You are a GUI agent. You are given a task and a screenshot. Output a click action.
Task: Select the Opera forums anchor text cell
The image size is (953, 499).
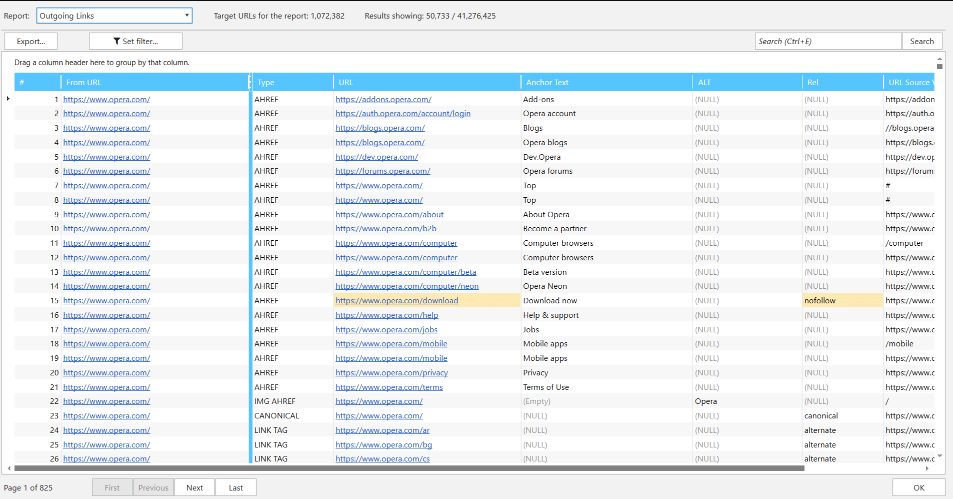click(x=607, y=171)
